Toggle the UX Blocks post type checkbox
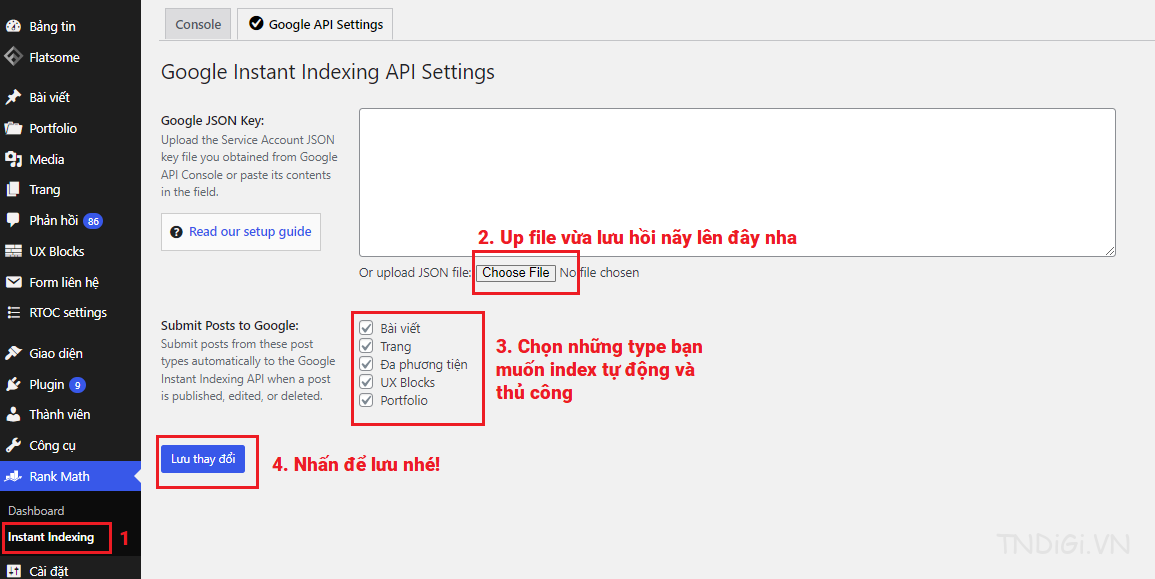 point(366,382)
